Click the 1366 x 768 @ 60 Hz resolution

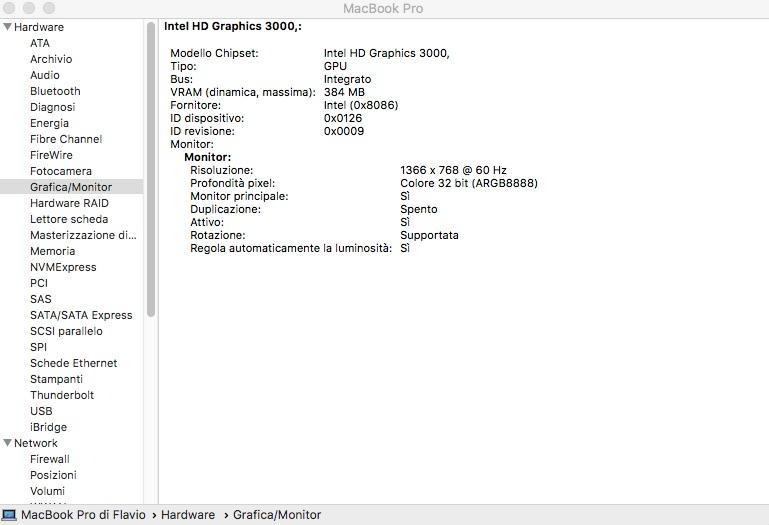[453, 170]
